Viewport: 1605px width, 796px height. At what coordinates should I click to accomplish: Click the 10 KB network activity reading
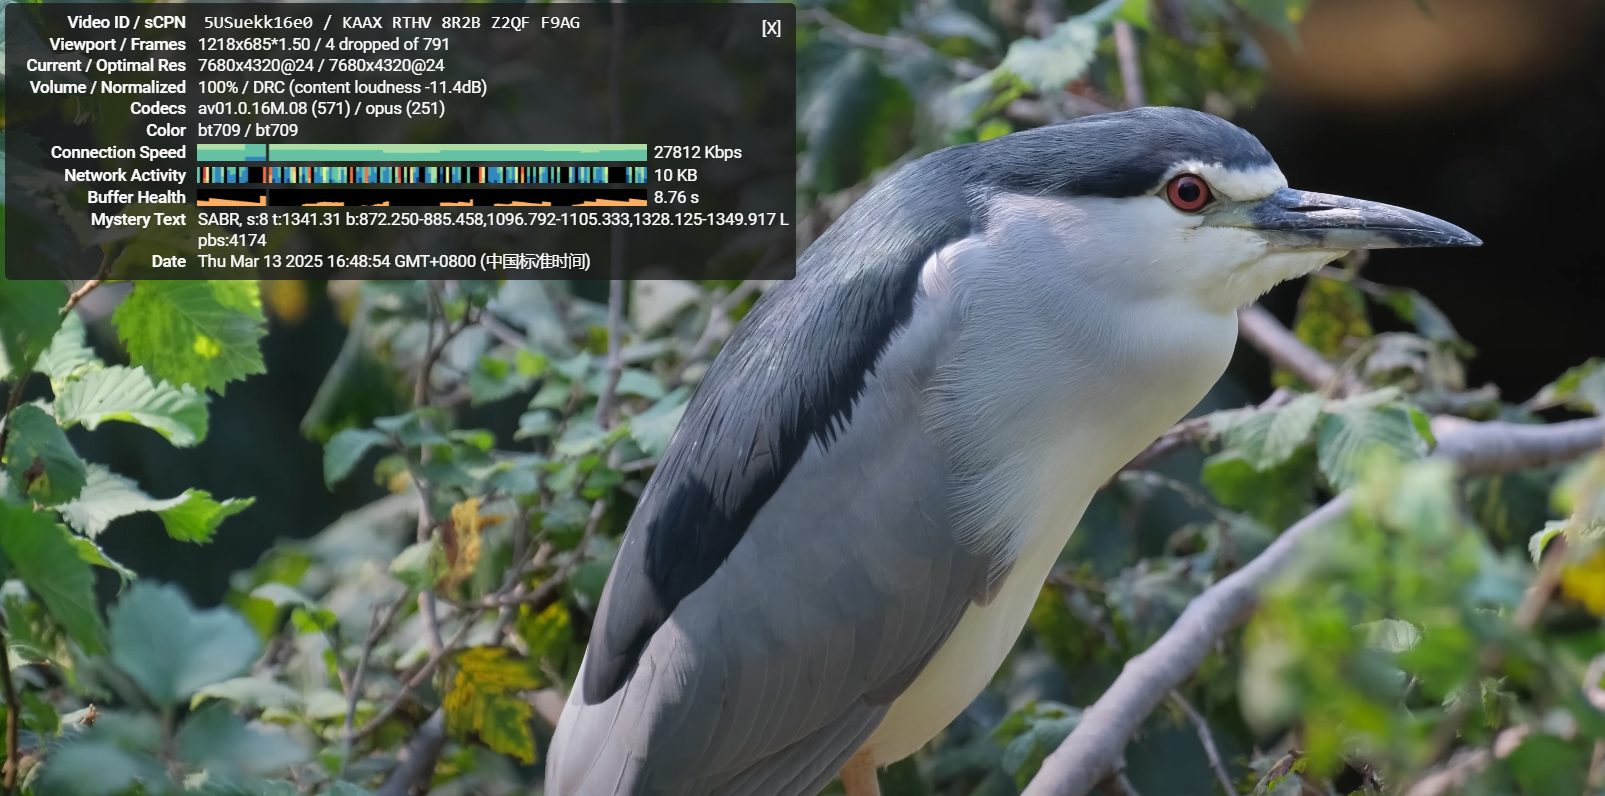coord(675,175)
